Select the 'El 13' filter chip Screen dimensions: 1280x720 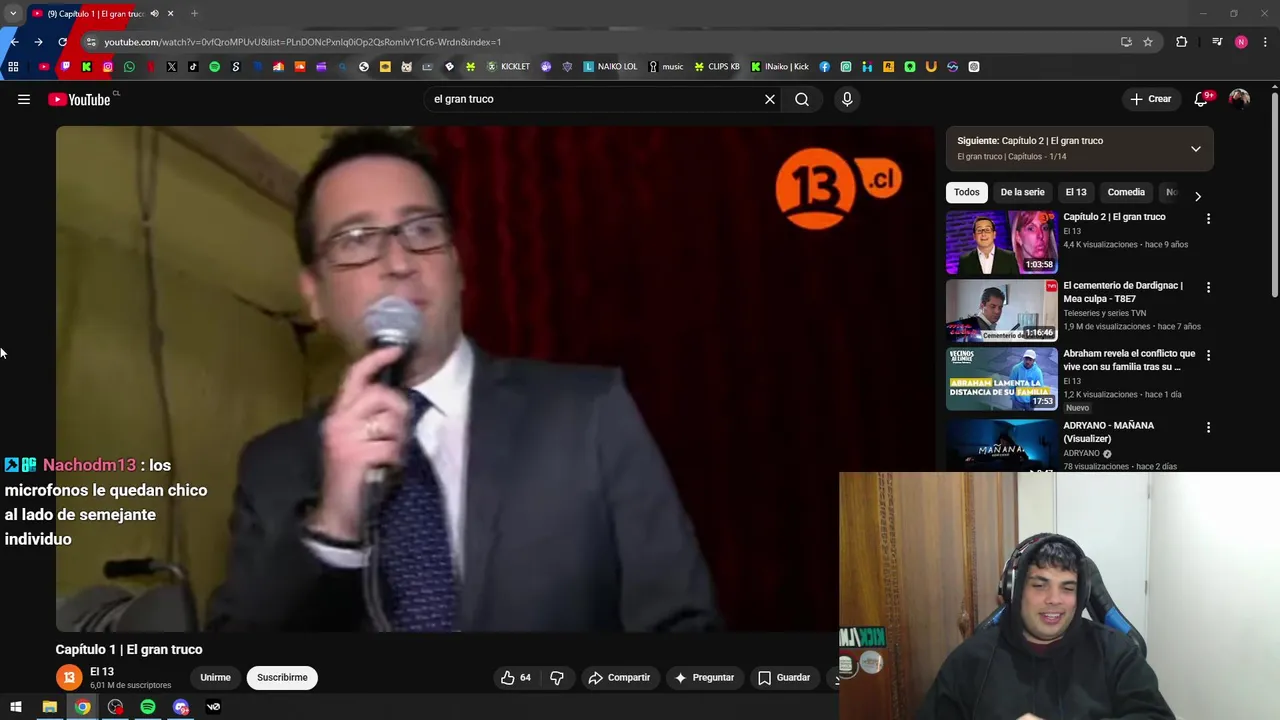(x=1076, y=192)
